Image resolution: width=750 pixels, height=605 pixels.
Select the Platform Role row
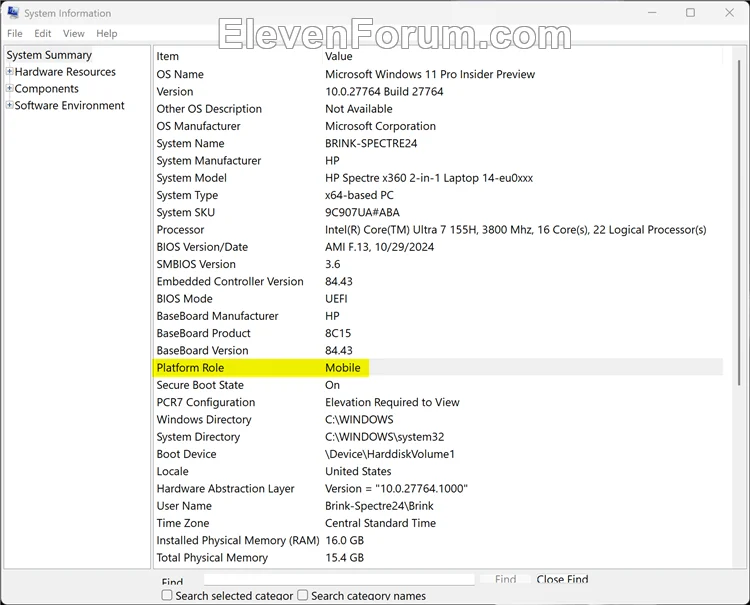(438, 367)
